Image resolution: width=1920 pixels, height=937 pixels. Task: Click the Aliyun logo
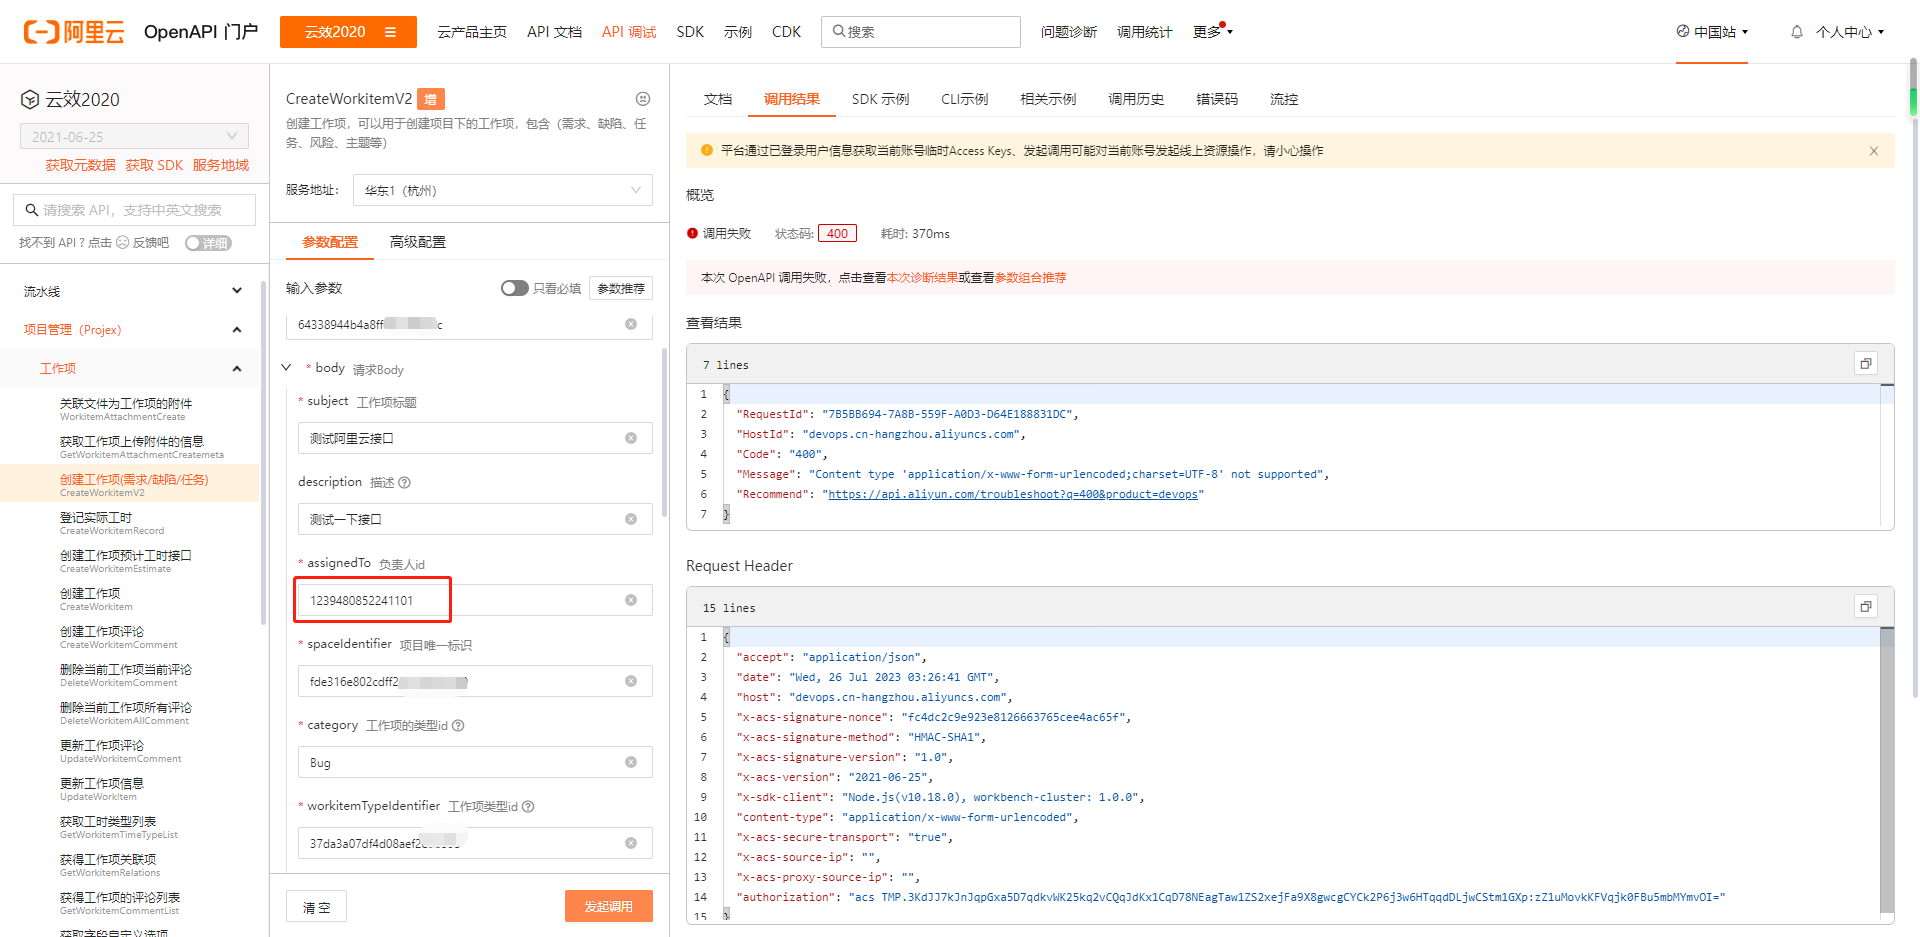[74, 32]
